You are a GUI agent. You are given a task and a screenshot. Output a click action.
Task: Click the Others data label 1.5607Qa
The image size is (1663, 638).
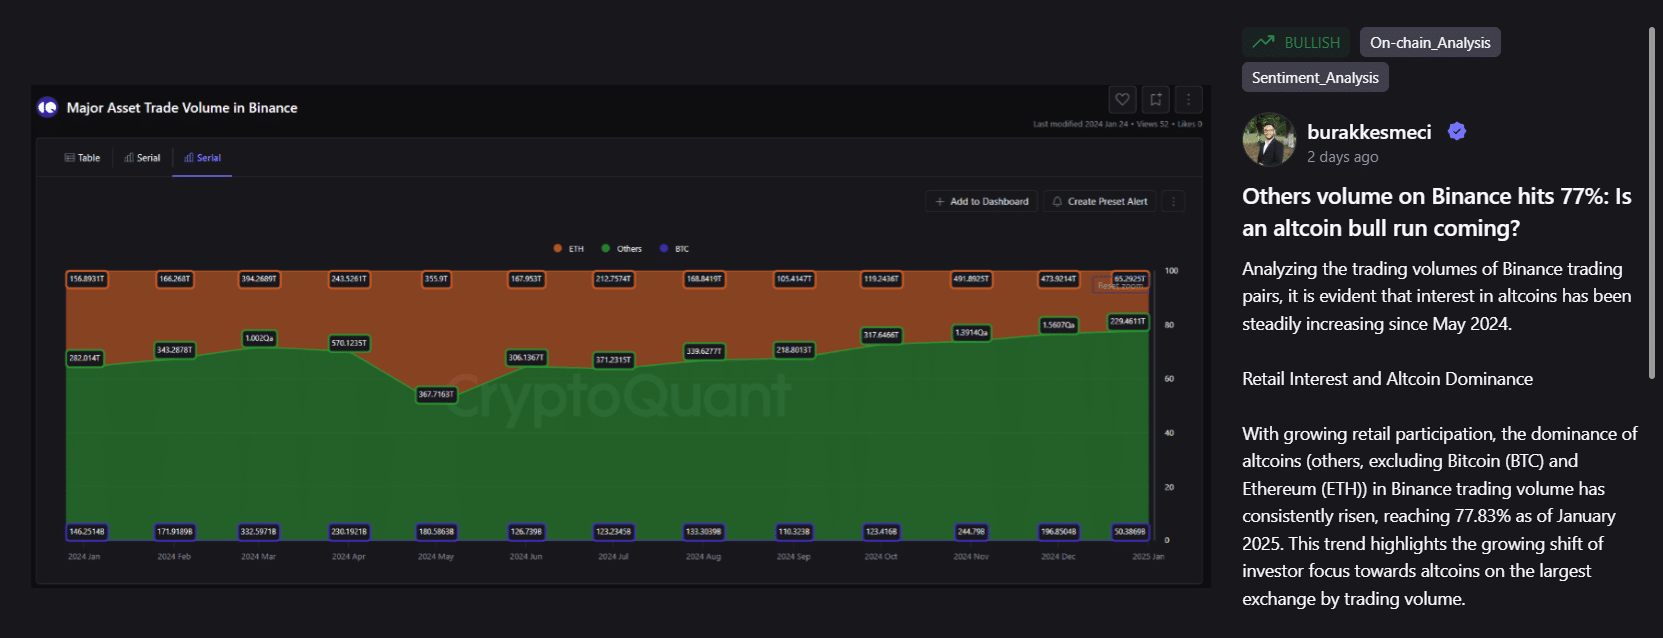click(1059, 325)
